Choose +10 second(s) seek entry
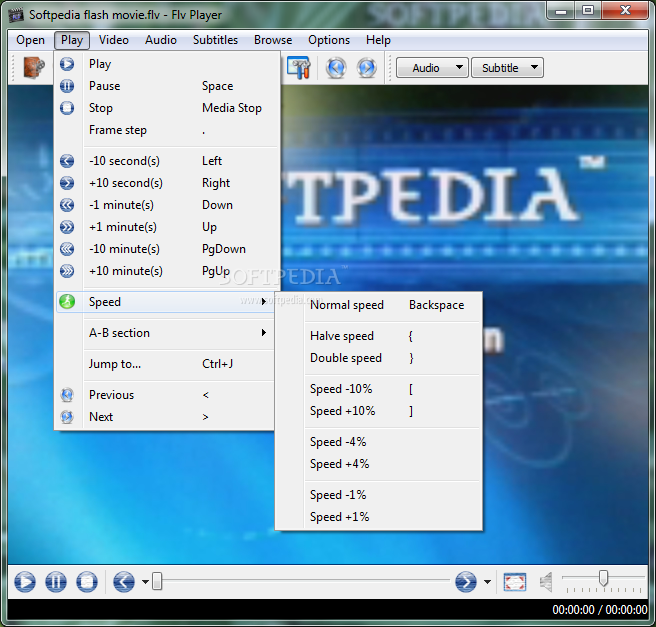Image resolution: width=656 pixels, height=627 pixels. (x=167, y=183)
